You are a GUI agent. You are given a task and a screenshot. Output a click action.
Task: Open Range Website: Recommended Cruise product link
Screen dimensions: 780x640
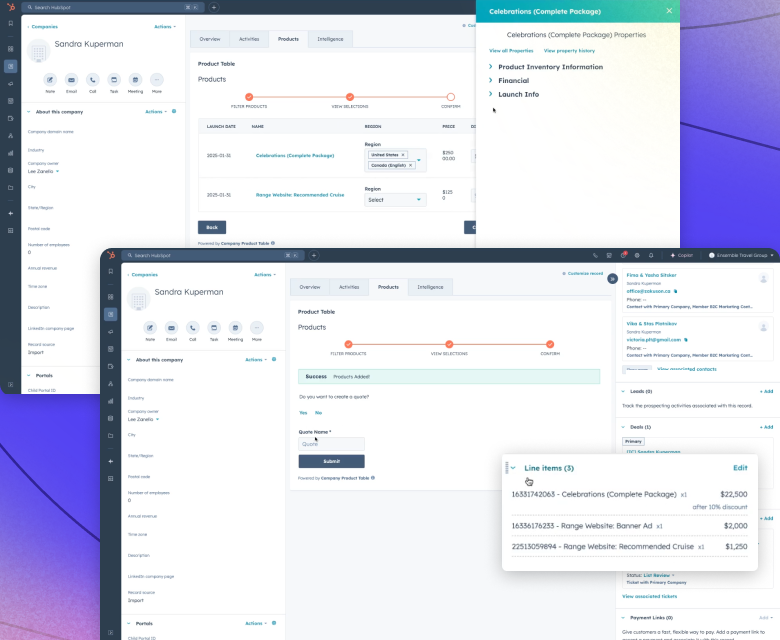click(x=300, y=195)
